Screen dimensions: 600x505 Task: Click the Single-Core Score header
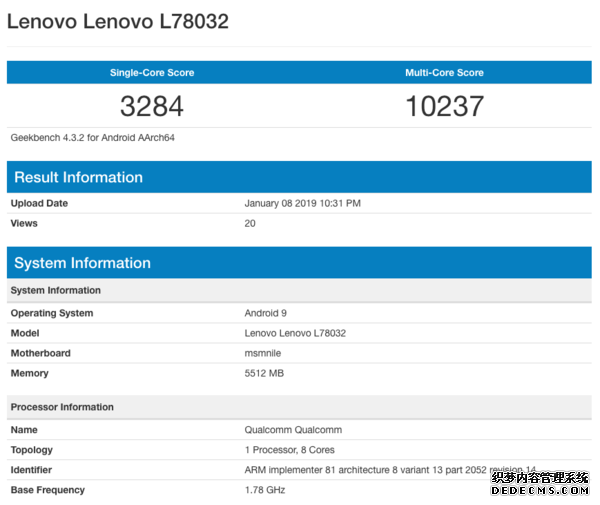[x=152, y=73]
